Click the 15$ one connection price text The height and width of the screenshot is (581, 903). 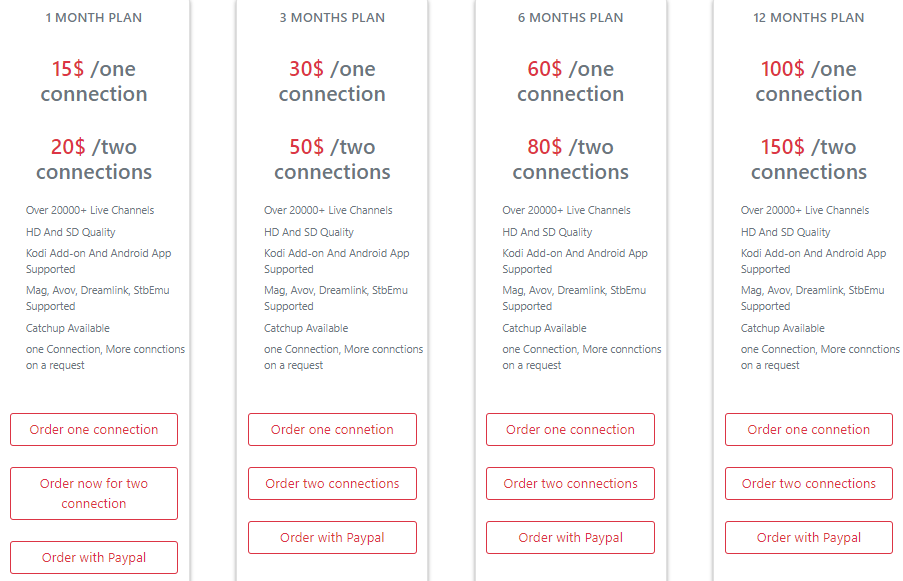coord(93,80)
